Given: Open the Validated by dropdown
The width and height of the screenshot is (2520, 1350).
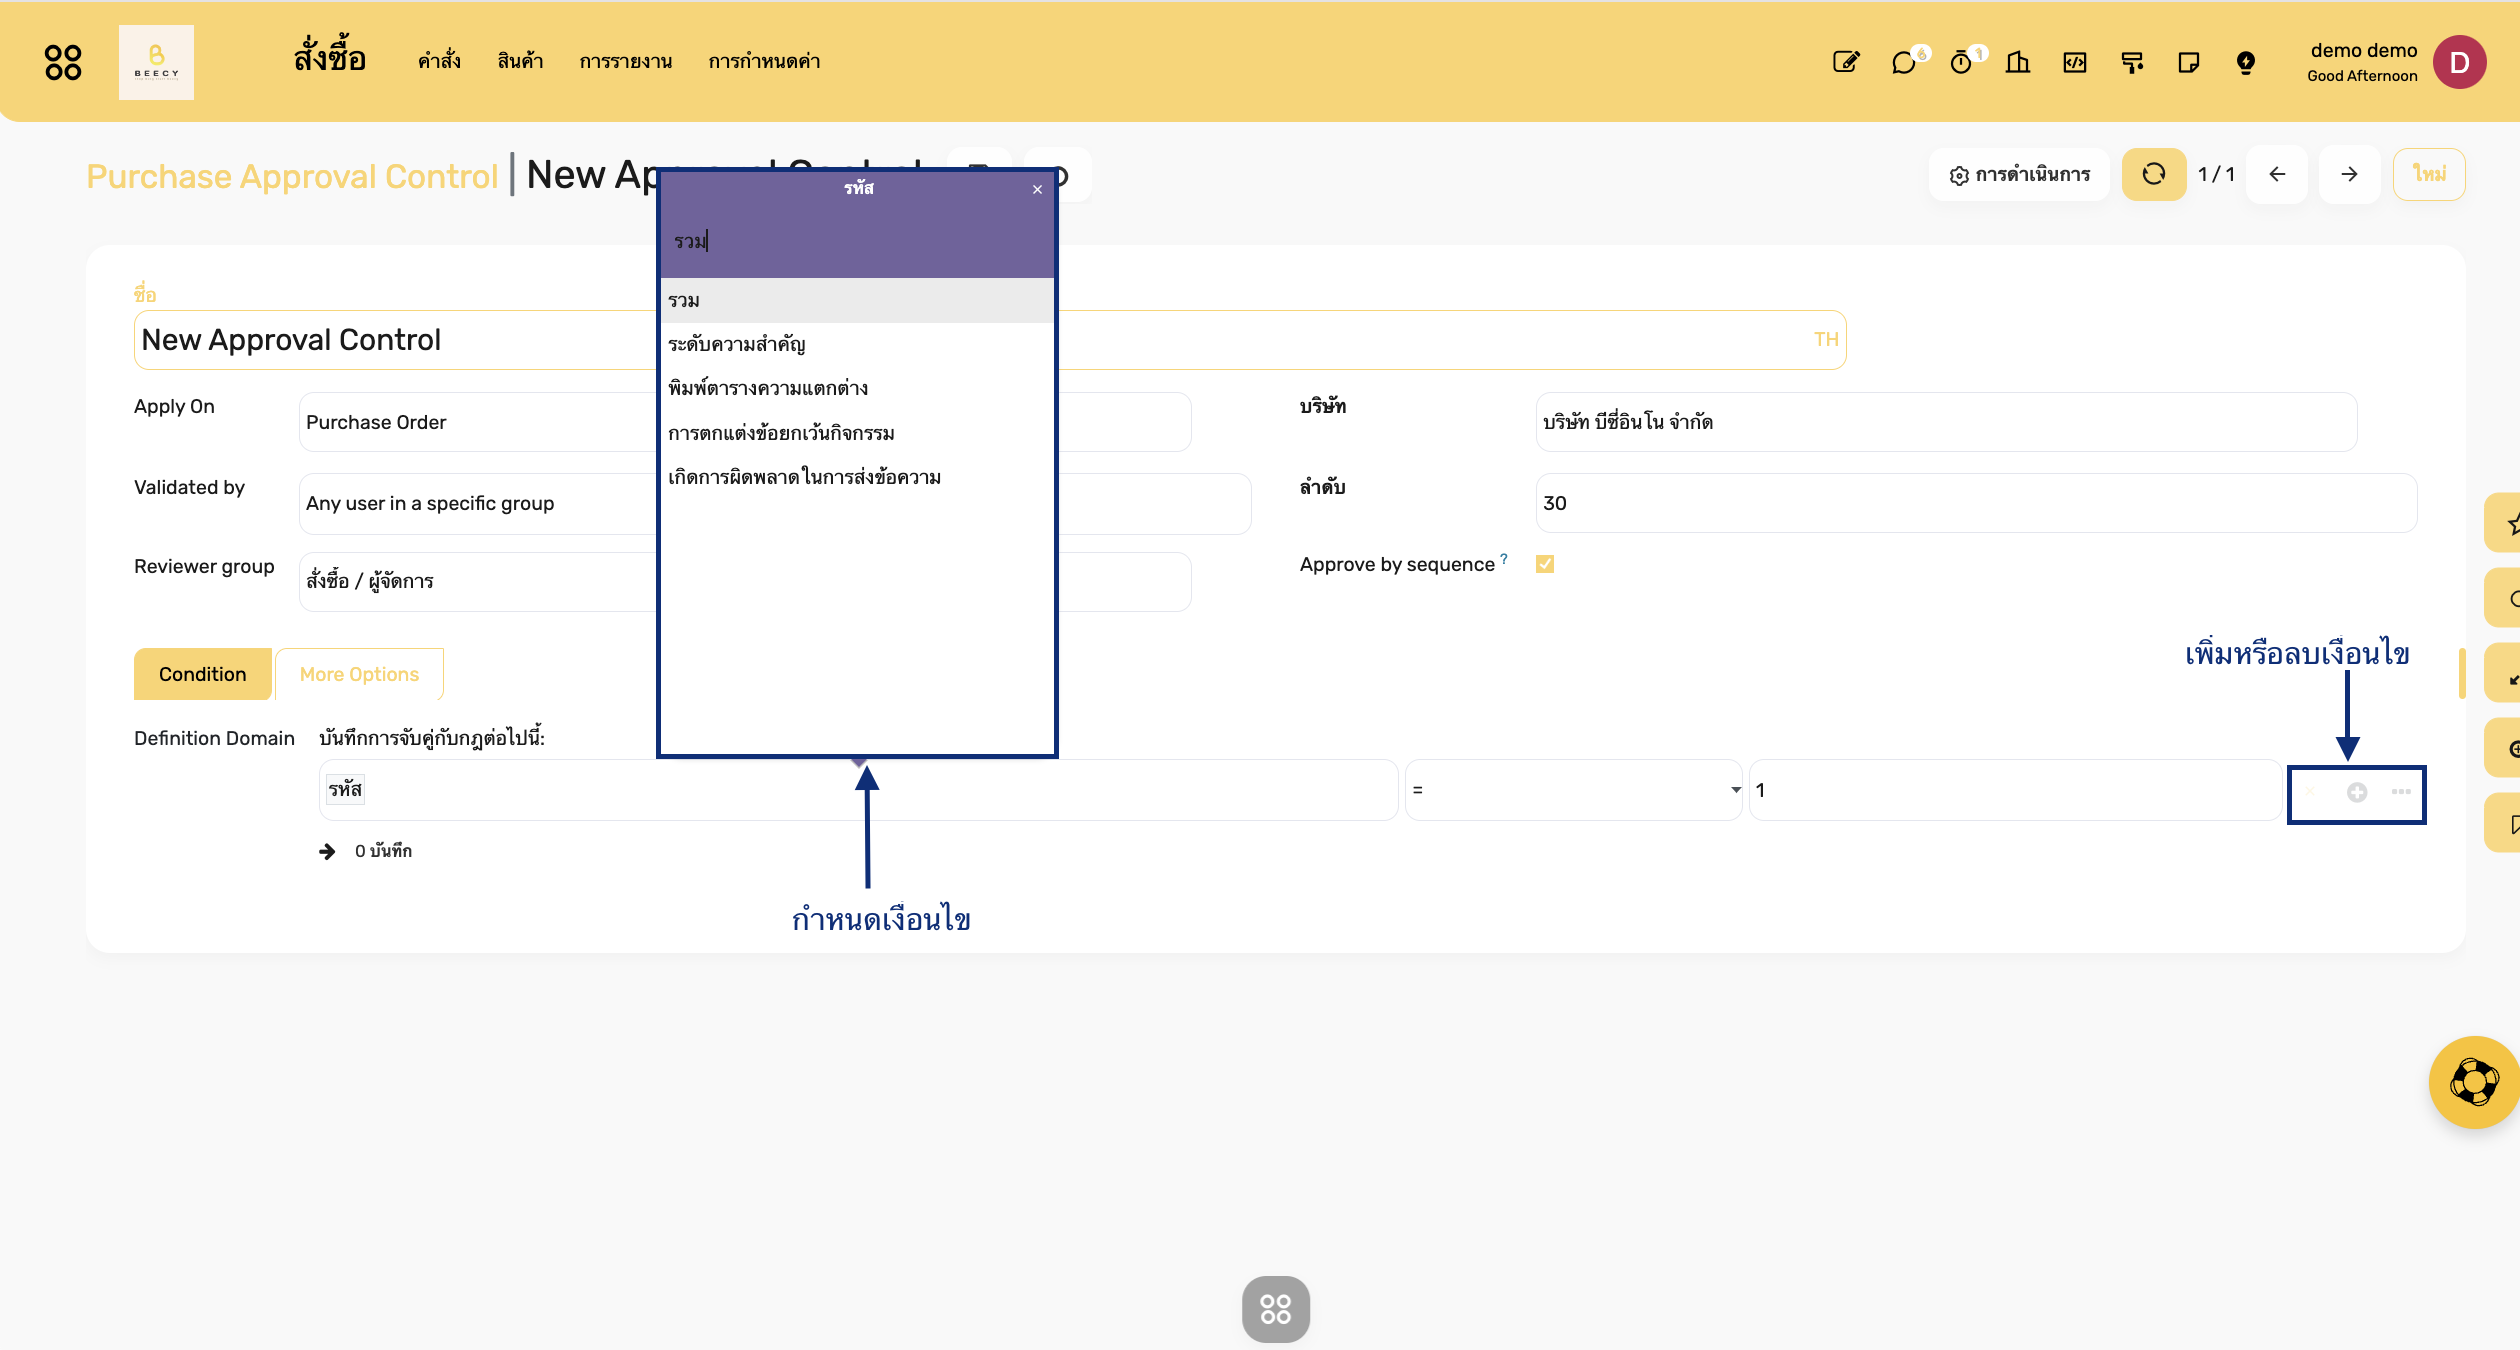Looking at the screenshot, I should pos(775,503).
